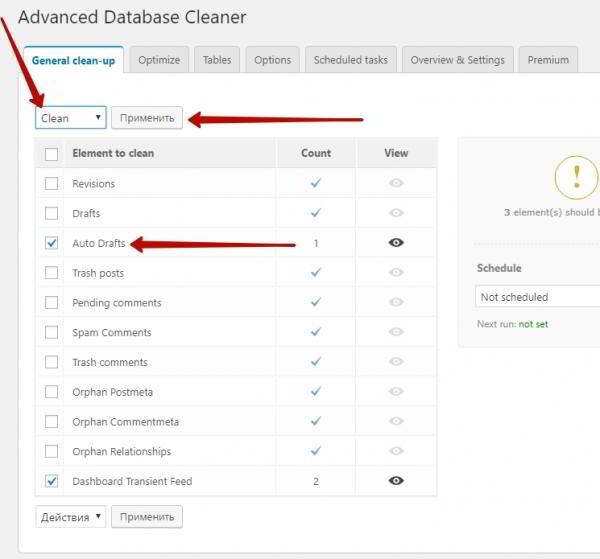View Auto Drafts items via eye icon

[x=396, y=243]
